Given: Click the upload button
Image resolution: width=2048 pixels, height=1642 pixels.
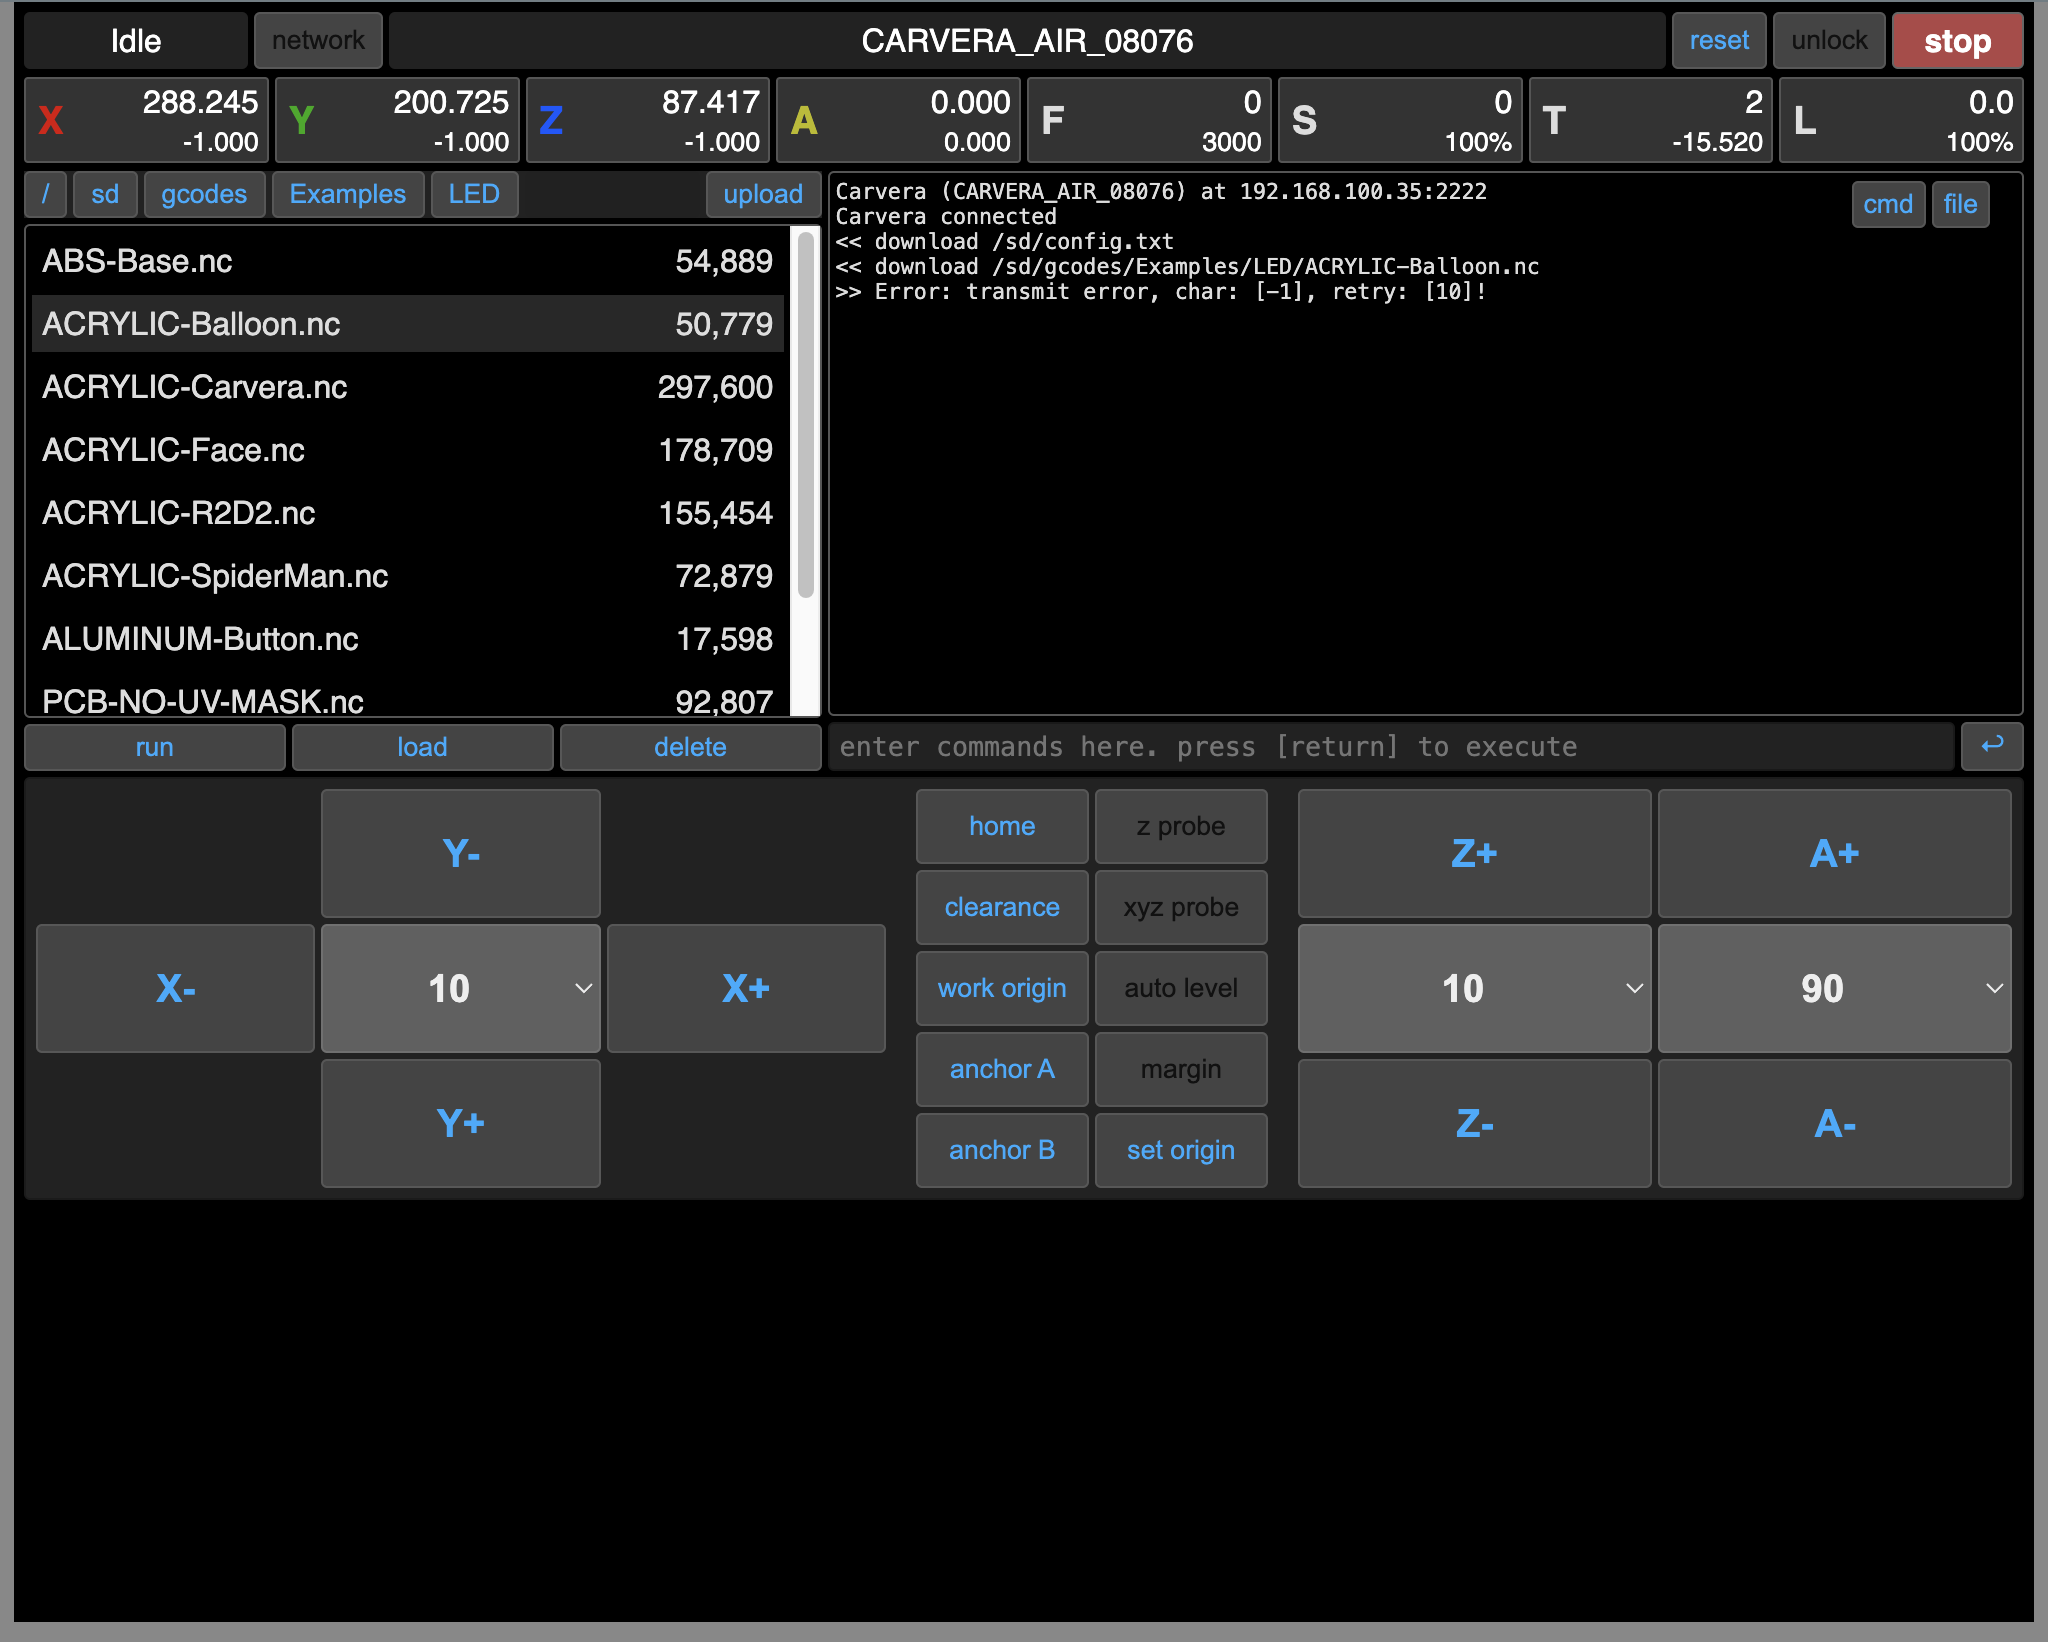Looking at the screenshot, I should (763, 194).
